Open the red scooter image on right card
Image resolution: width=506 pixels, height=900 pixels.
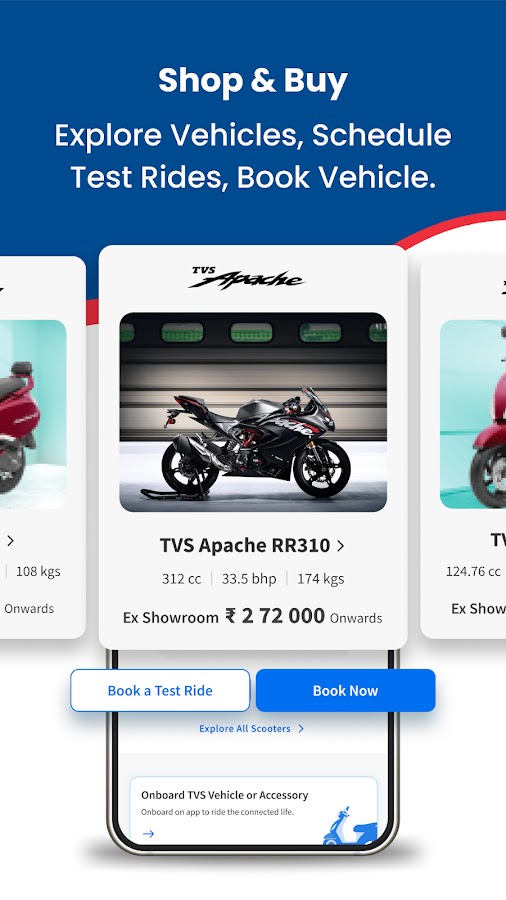pos(473,414)
